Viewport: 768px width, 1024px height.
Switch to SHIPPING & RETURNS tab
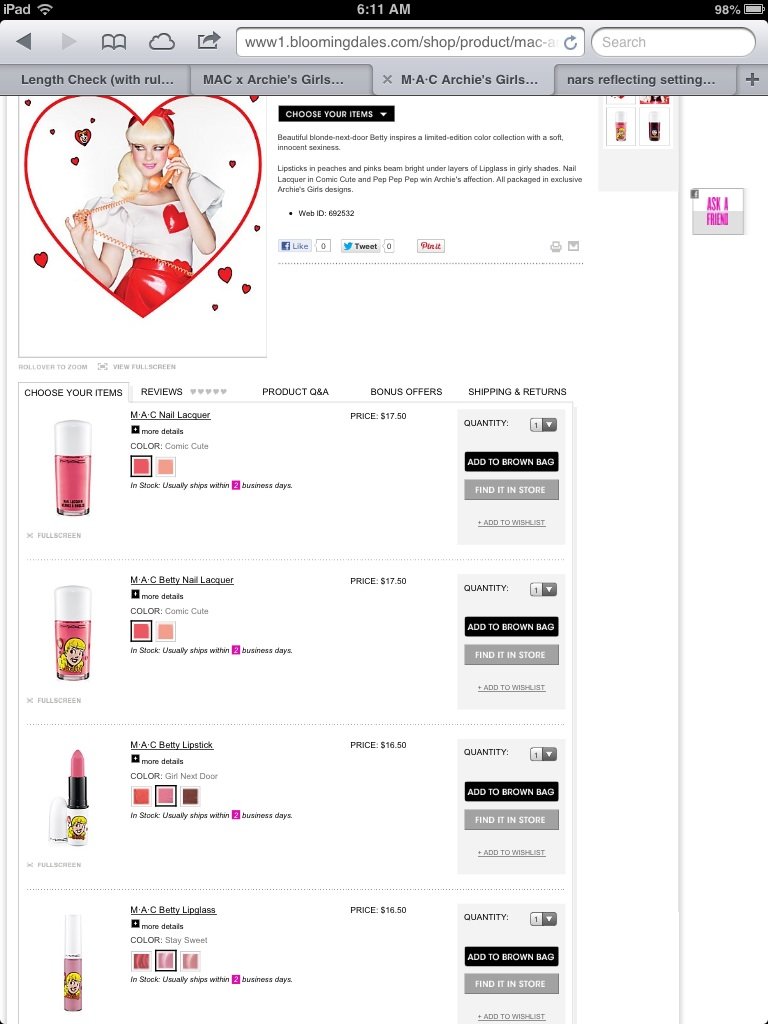click(x=517, y=392)
